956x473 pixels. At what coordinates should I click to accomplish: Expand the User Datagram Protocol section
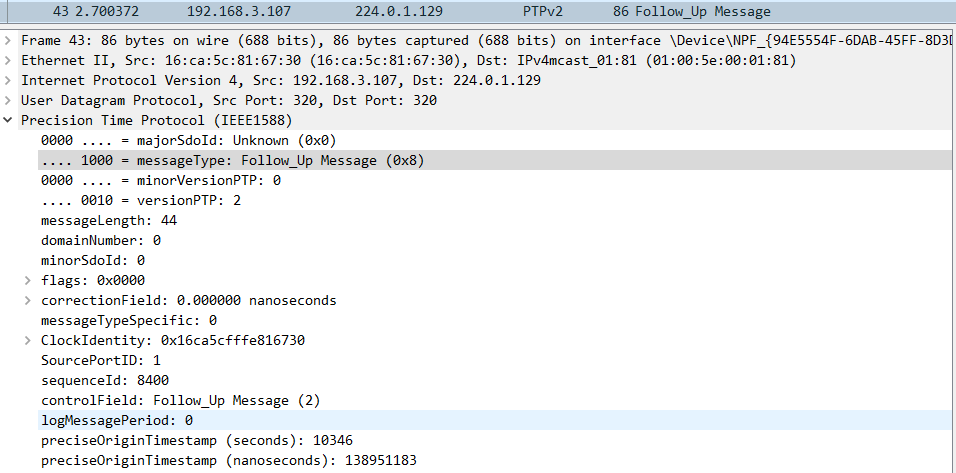click(7, 101)
